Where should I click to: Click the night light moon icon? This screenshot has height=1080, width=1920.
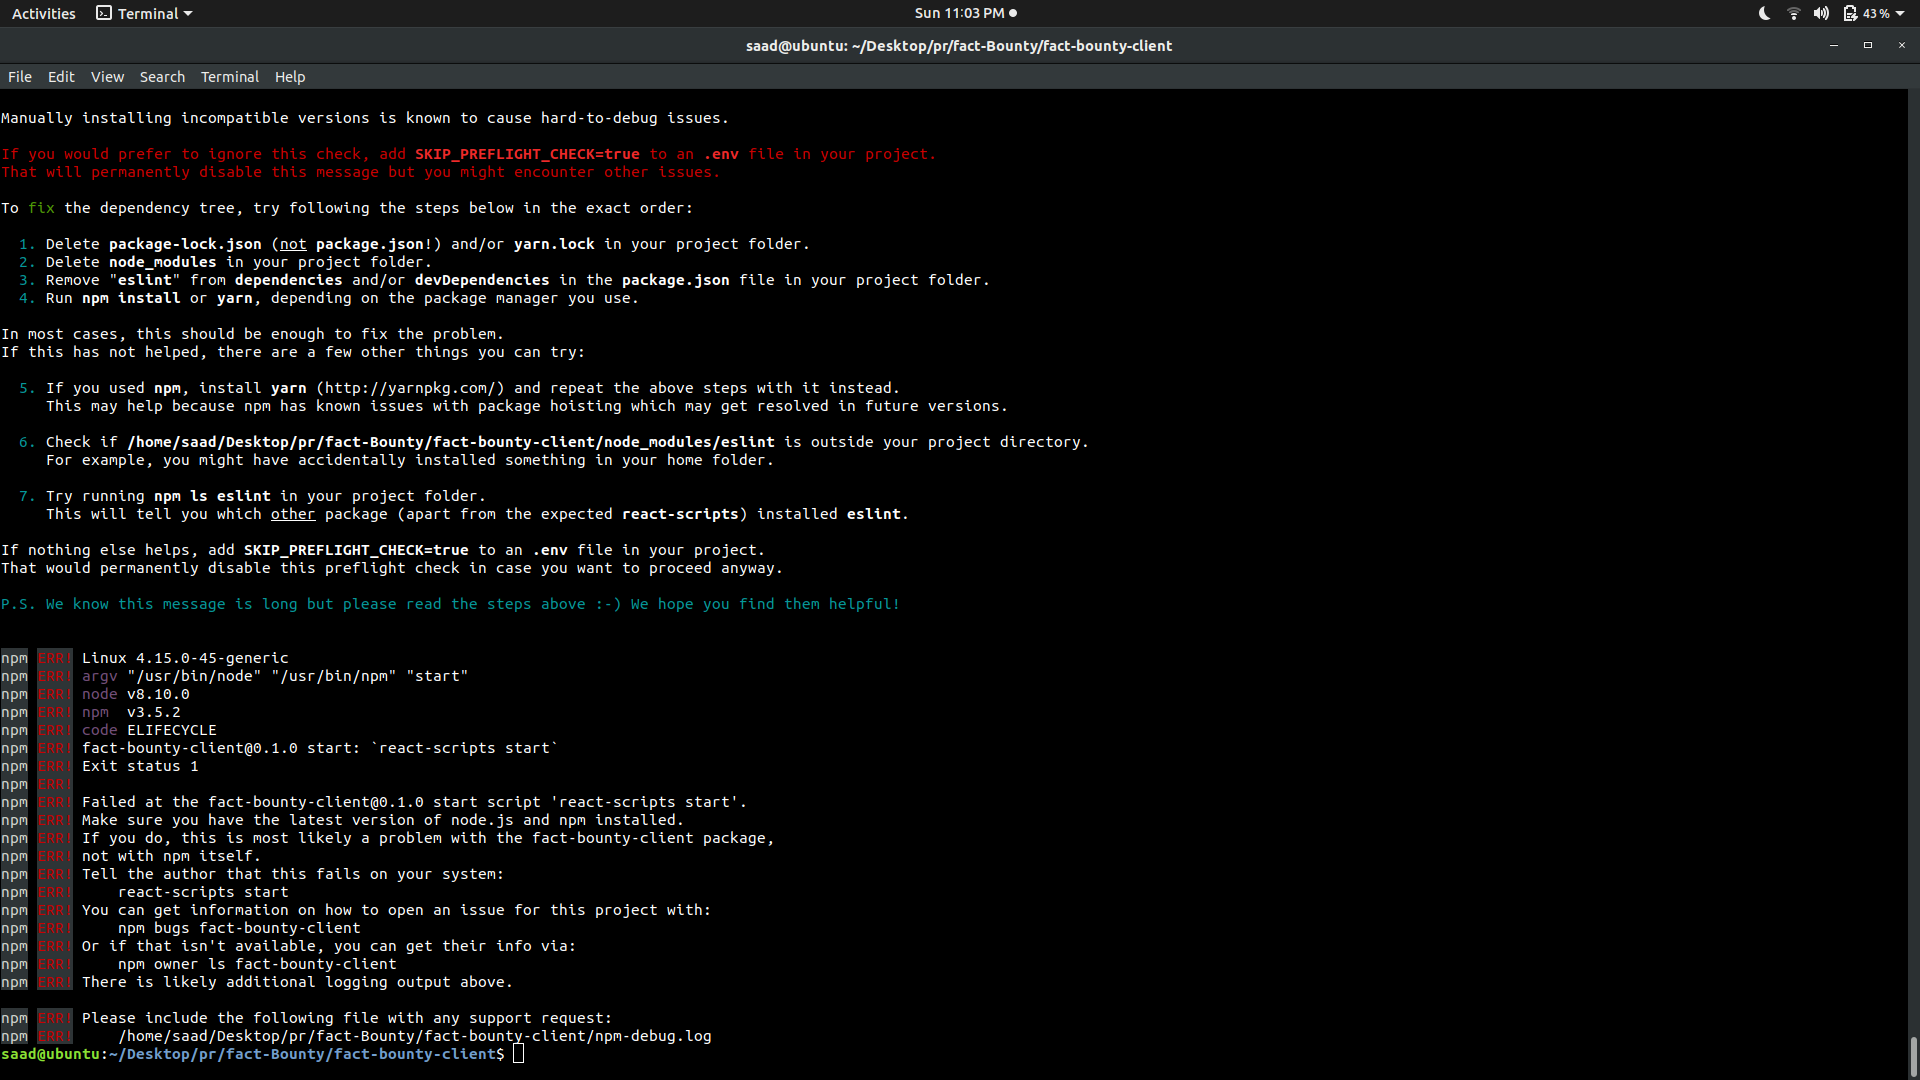(x=1762, y=13)
